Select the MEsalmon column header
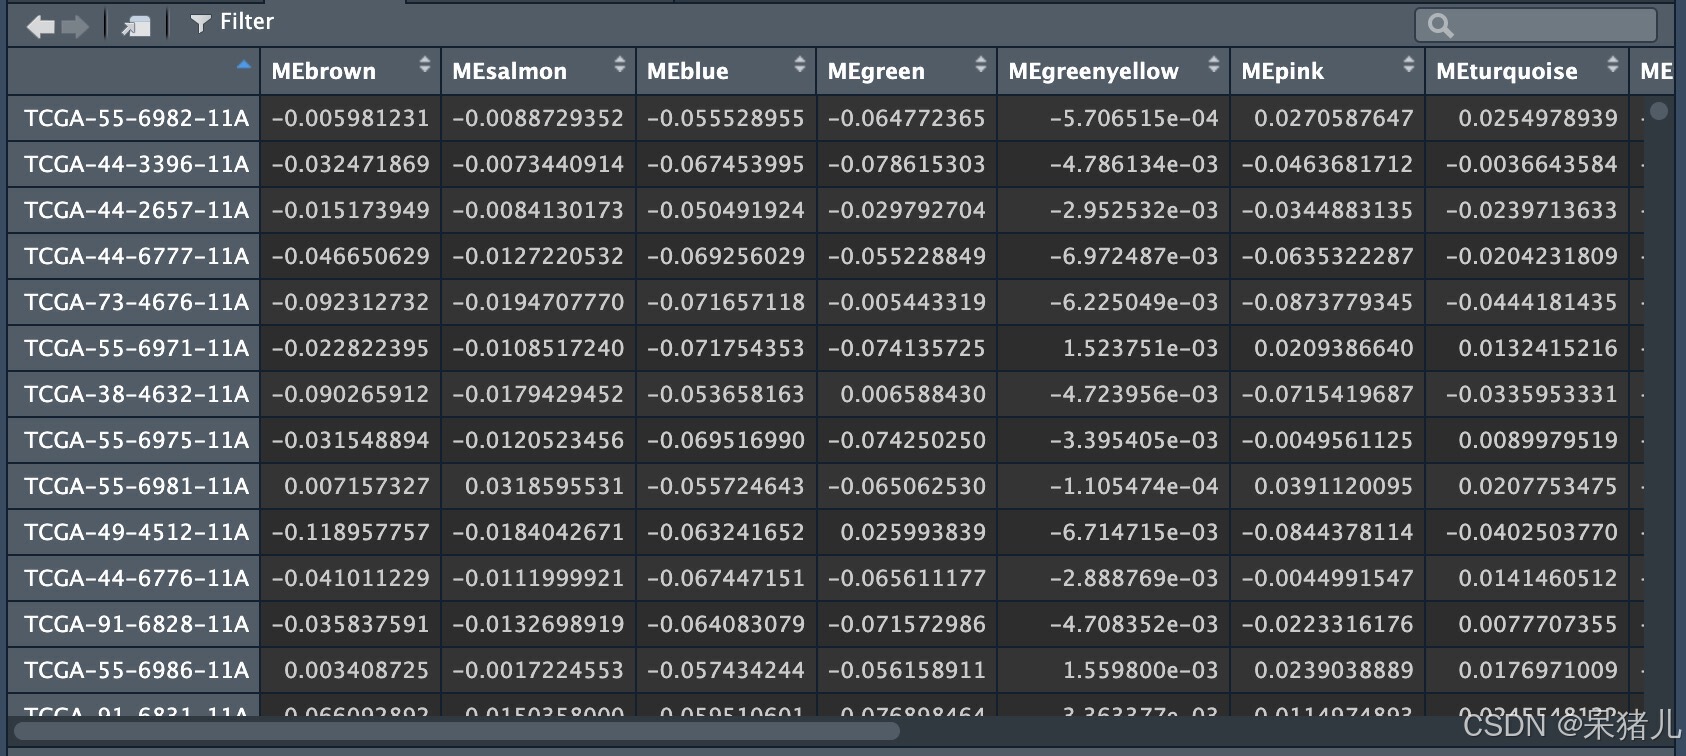Viewport: 1686px width, 756px height. [x=539, y=71]
